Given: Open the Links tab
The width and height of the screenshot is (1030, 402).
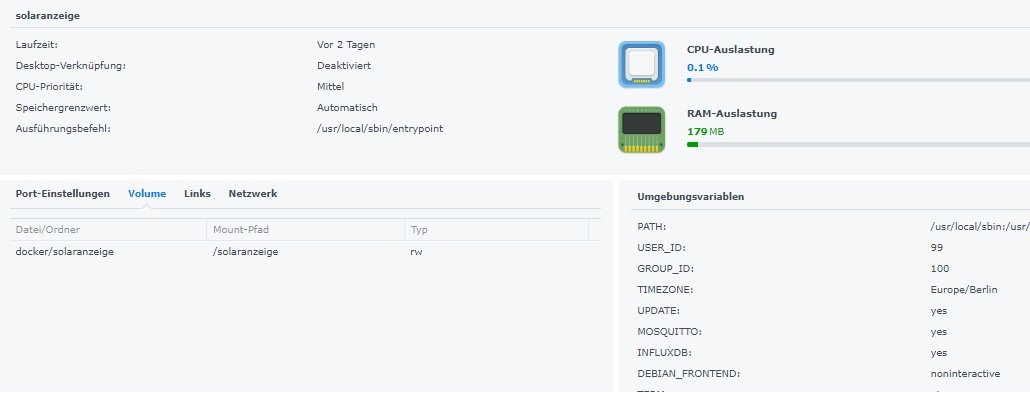Looking at the screenshot, I should pyautogui.click(x=197, y=193).
